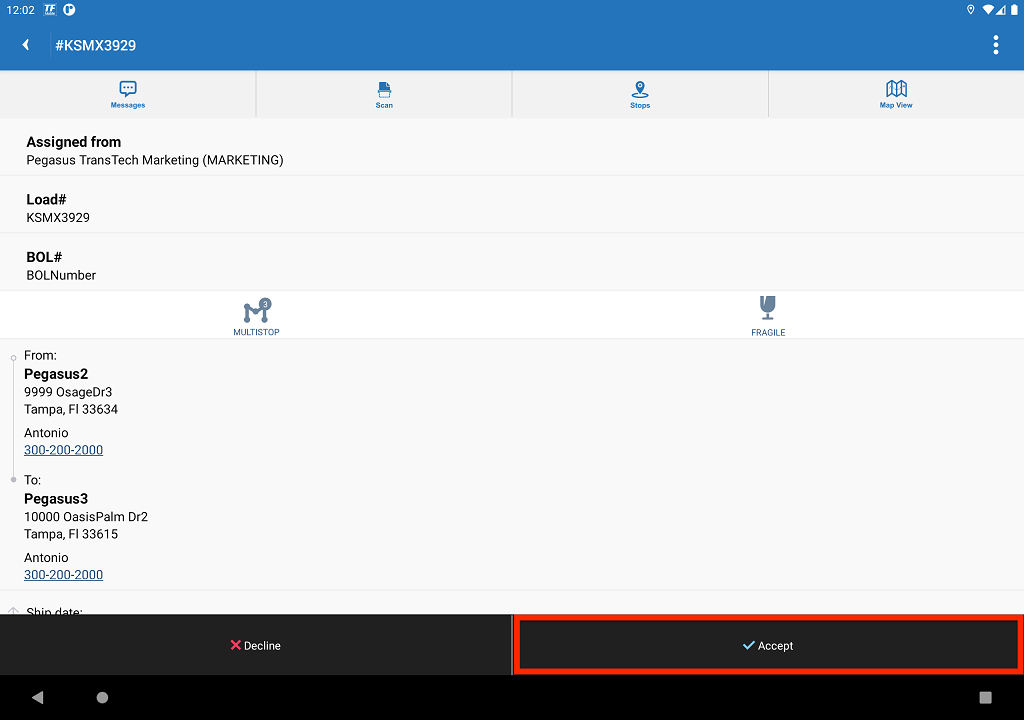The height and width of the screenshot is (720, 1024).
Task: Accept the load
Action: [768, 646]
